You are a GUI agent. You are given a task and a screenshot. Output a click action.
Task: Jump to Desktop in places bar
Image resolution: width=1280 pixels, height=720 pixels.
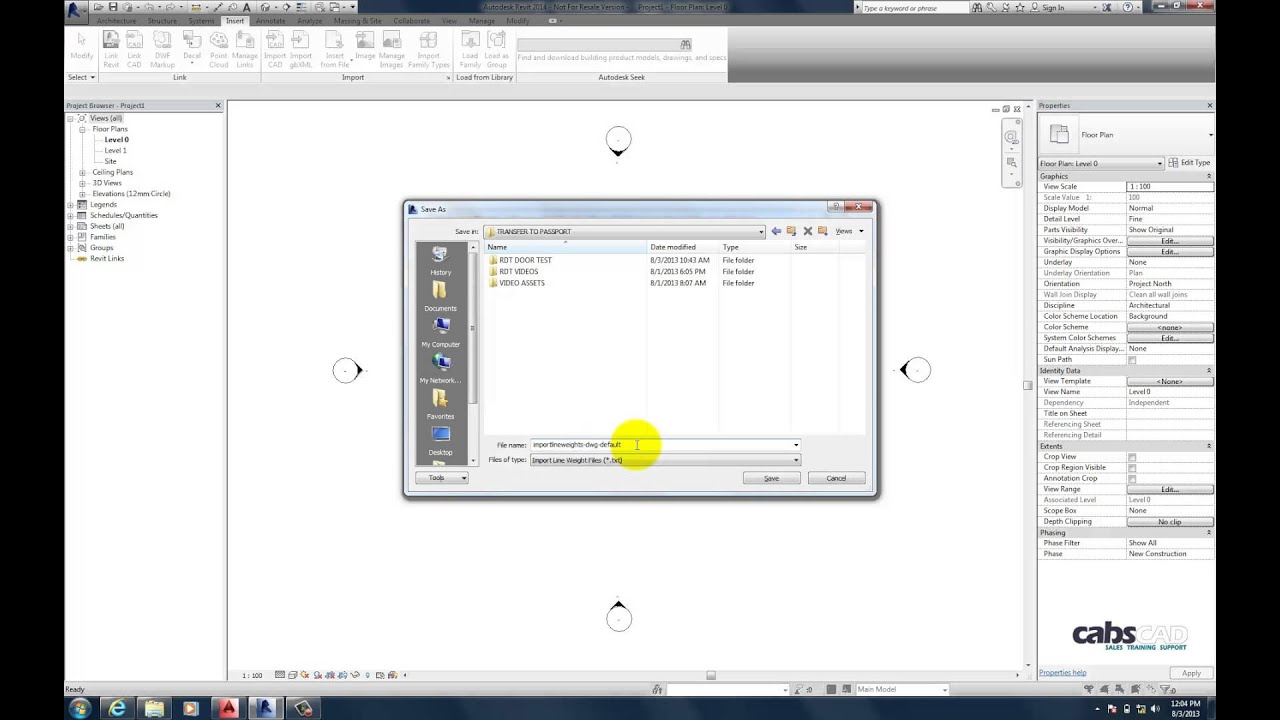tap(440, 440)
